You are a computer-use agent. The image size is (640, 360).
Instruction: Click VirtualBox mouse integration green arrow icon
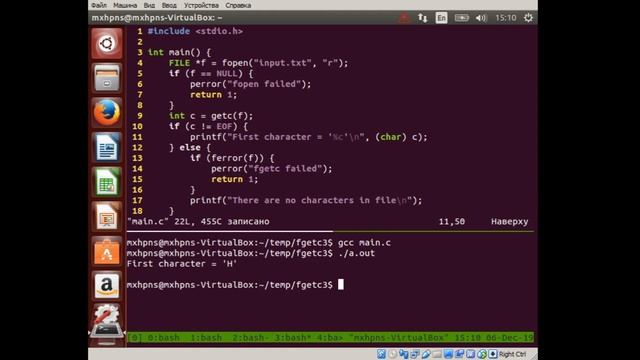point(482,354)
